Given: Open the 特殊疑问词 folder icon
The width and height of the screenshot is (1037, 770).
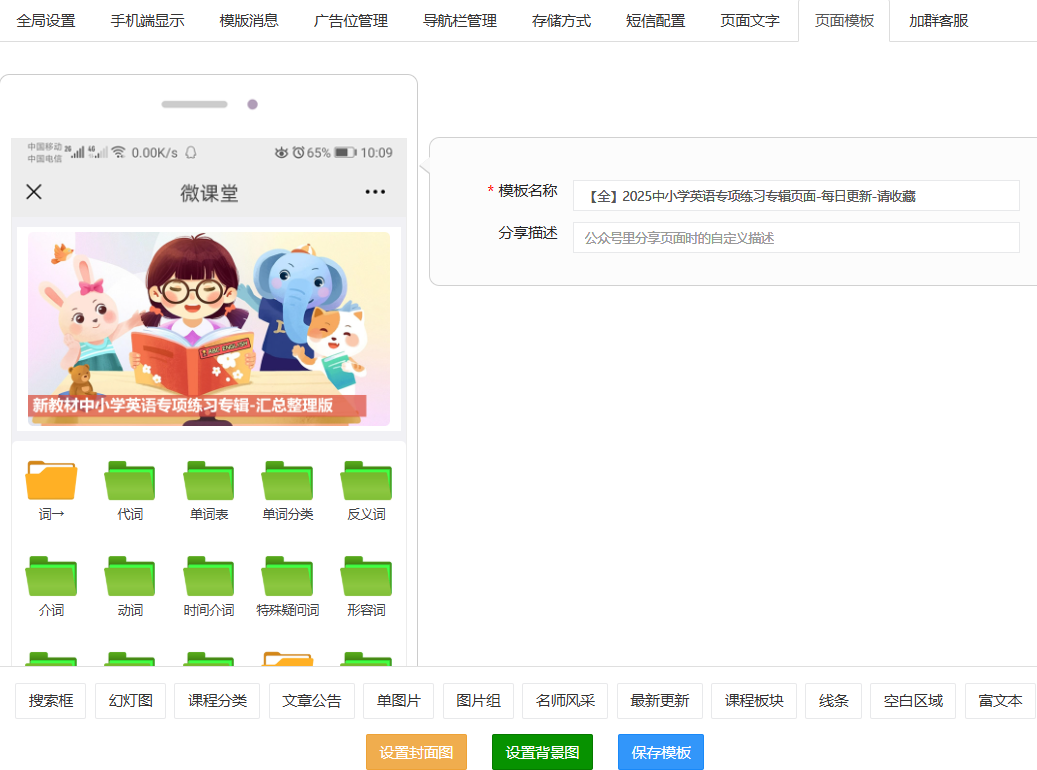Looking at the screenshot, I should click(287, 577).
